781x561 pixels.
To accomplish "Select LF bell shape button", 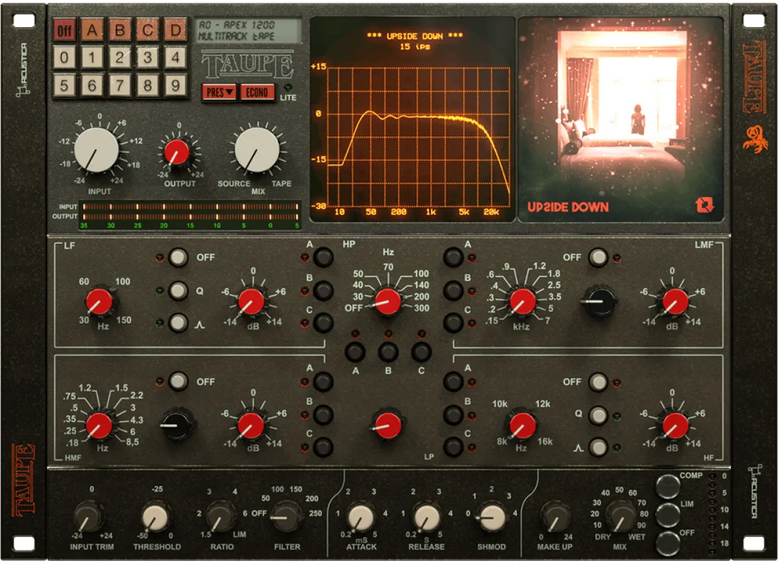I will 178,323.
